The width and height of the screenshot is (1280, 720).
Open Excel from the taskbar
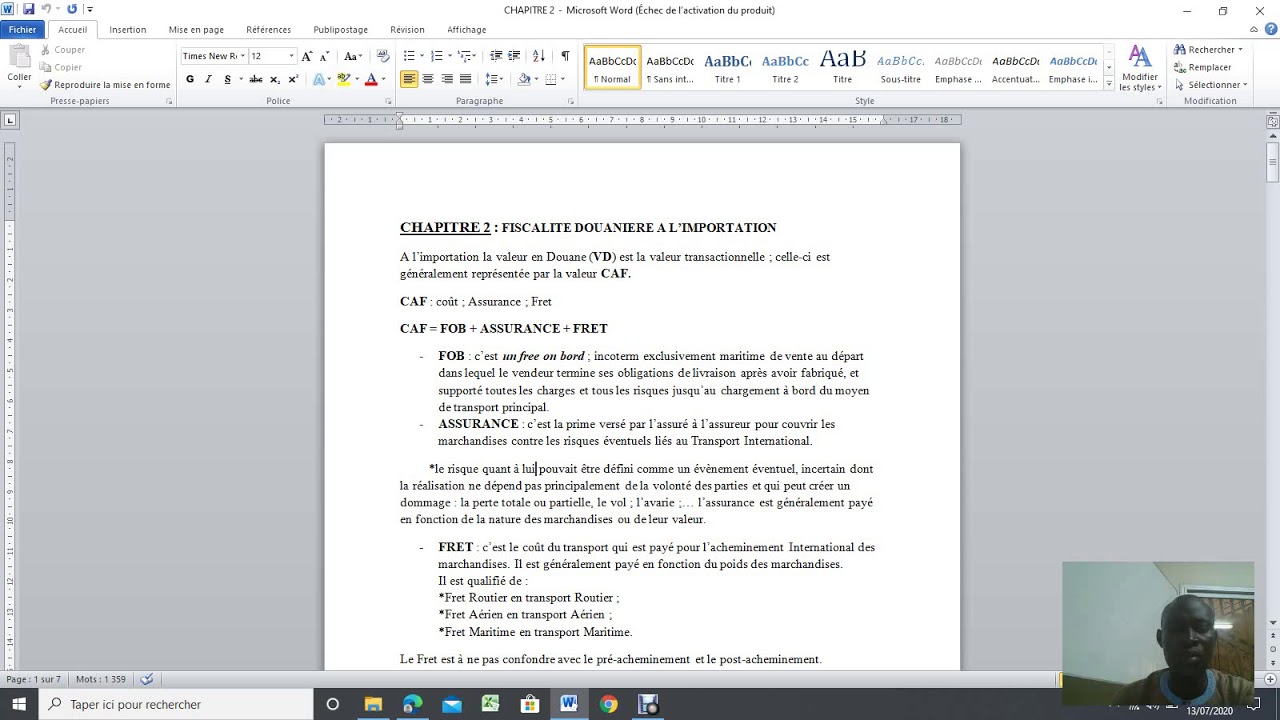(490, 704)
